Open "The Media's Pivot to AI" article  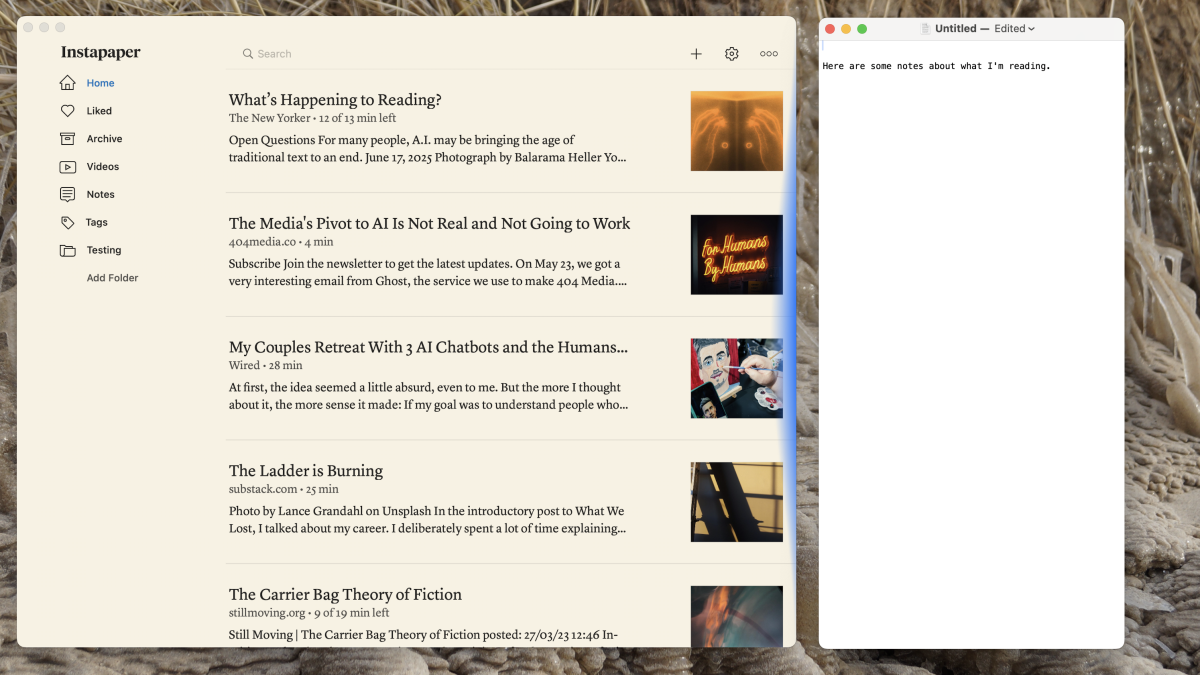point(429,224)
